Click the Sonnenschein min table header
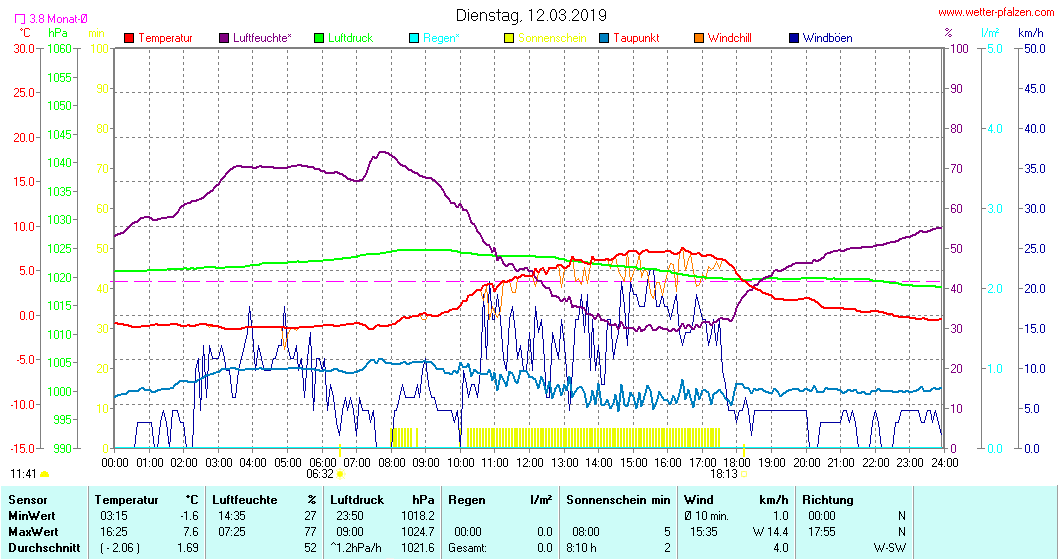The image size is (1058, 559). click(x=618, y=500)
